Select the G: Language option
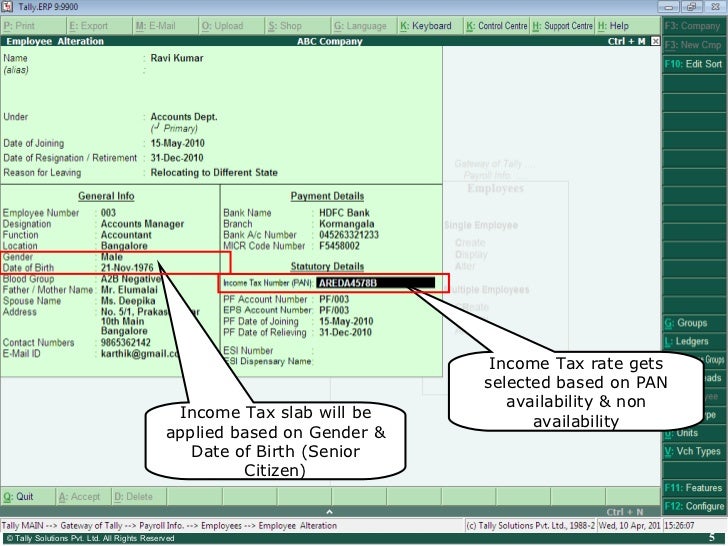Viewport: 728px width, 546px height. pos(365,26)
